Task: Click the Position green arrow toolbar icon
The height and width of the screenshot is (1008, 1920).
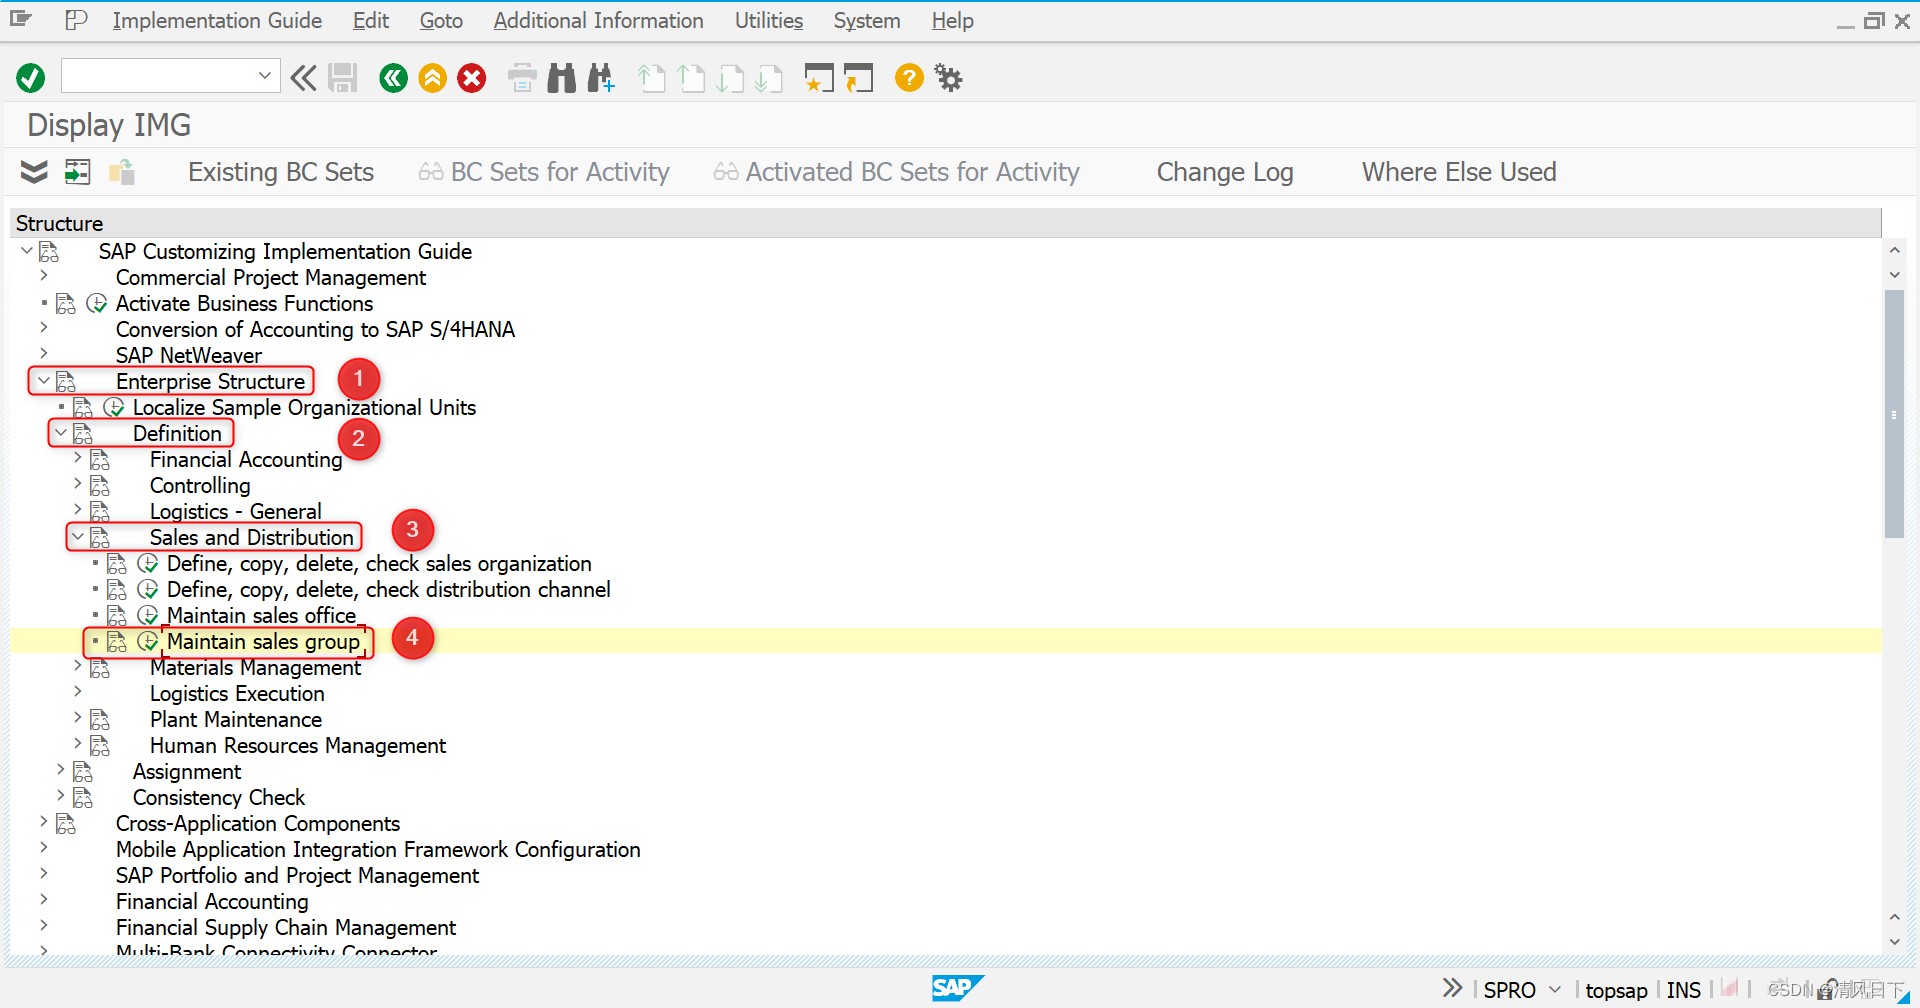Action: [x=77, y=172]
